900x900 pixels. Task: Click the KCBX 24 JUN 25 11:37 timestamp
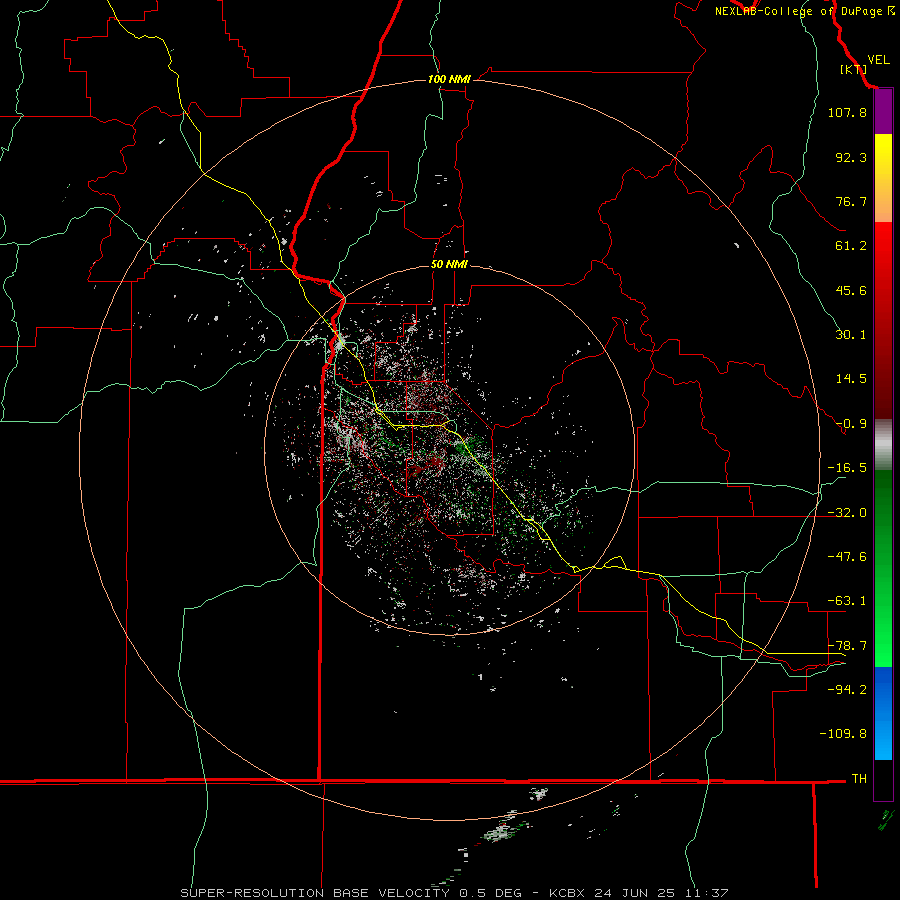coord(639,893)
